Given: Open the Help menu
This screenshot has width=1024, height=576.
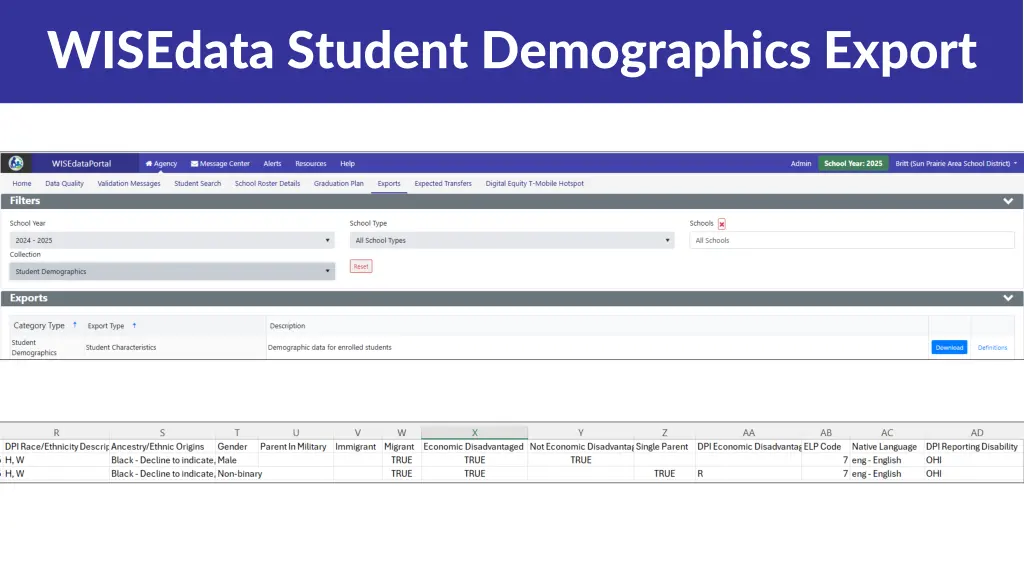Looking at the screenshot, I should coord(347,163).
